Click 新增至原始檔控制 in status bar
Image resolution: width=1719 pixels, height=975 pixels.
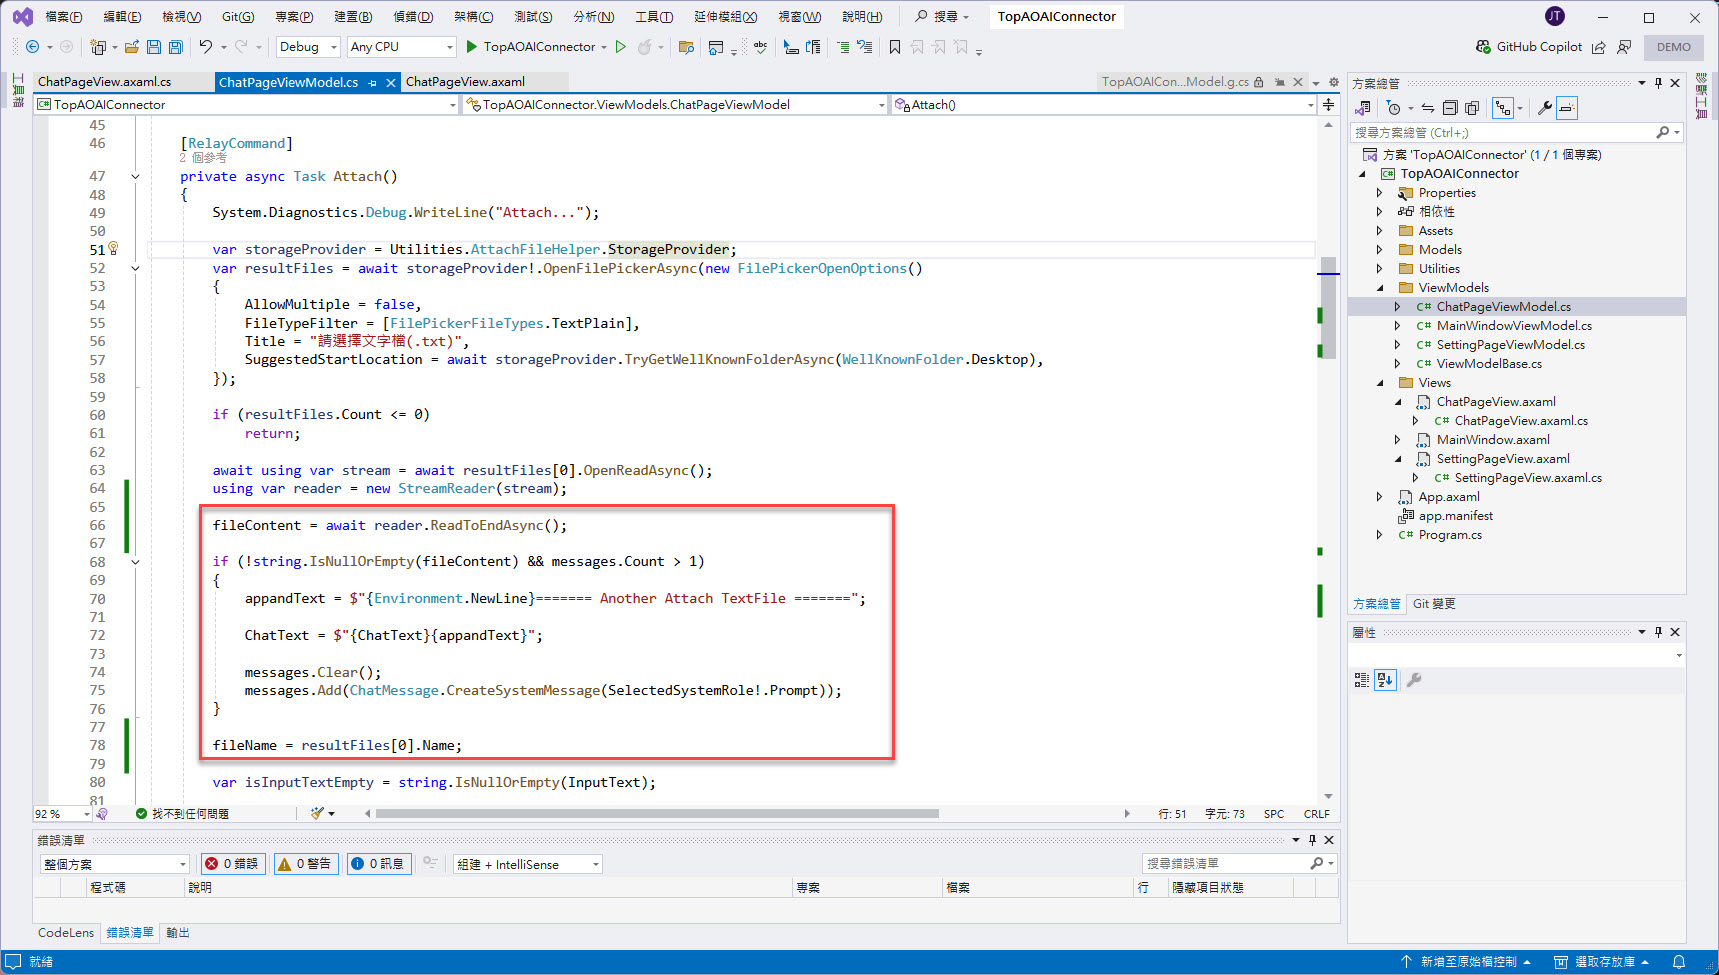[1466, 962]
